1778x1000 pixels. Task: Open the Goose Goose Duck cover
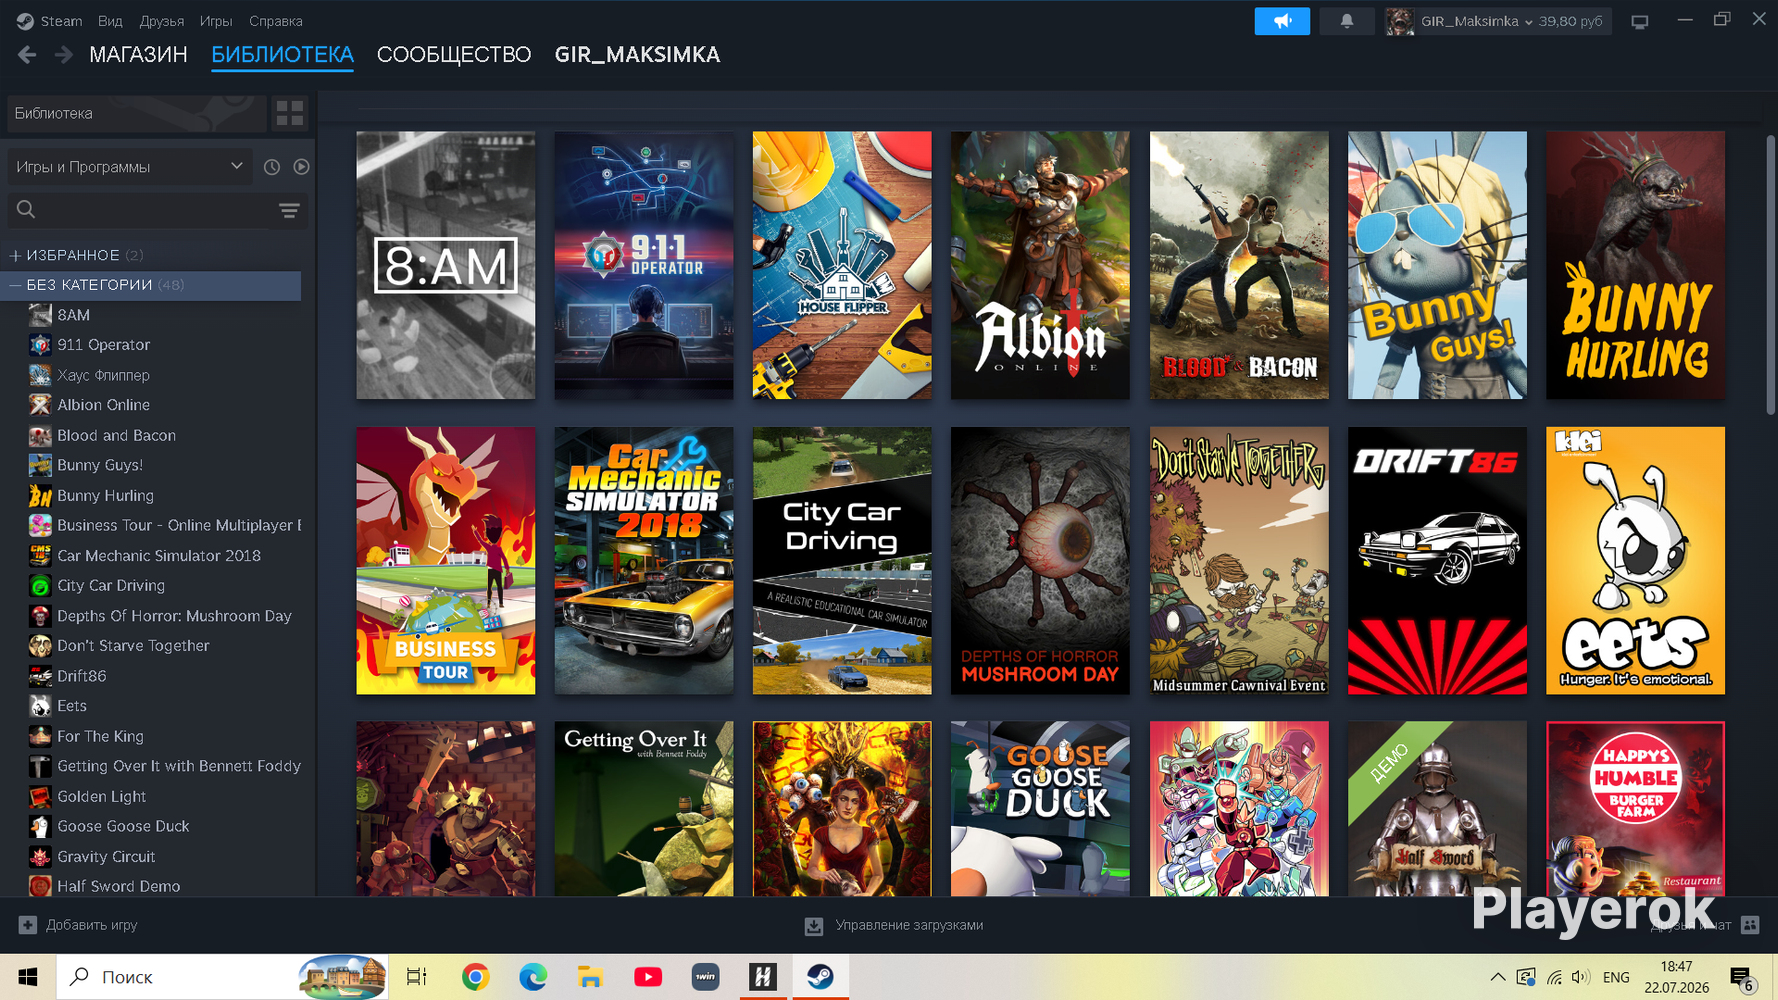1040,809
